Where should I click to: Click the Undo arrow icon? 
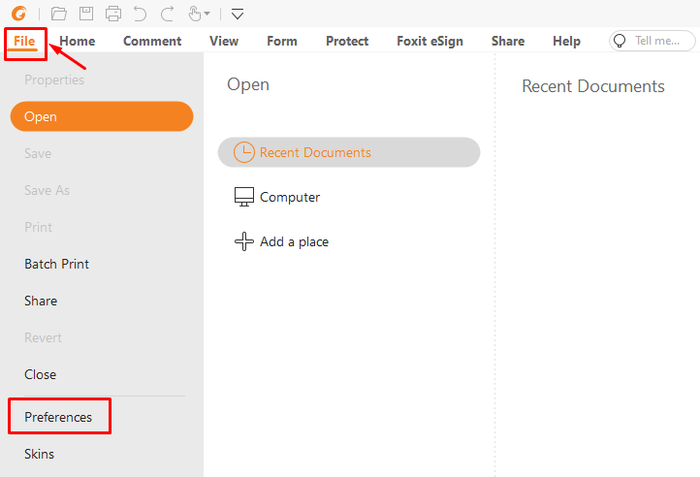pos(140,14)
